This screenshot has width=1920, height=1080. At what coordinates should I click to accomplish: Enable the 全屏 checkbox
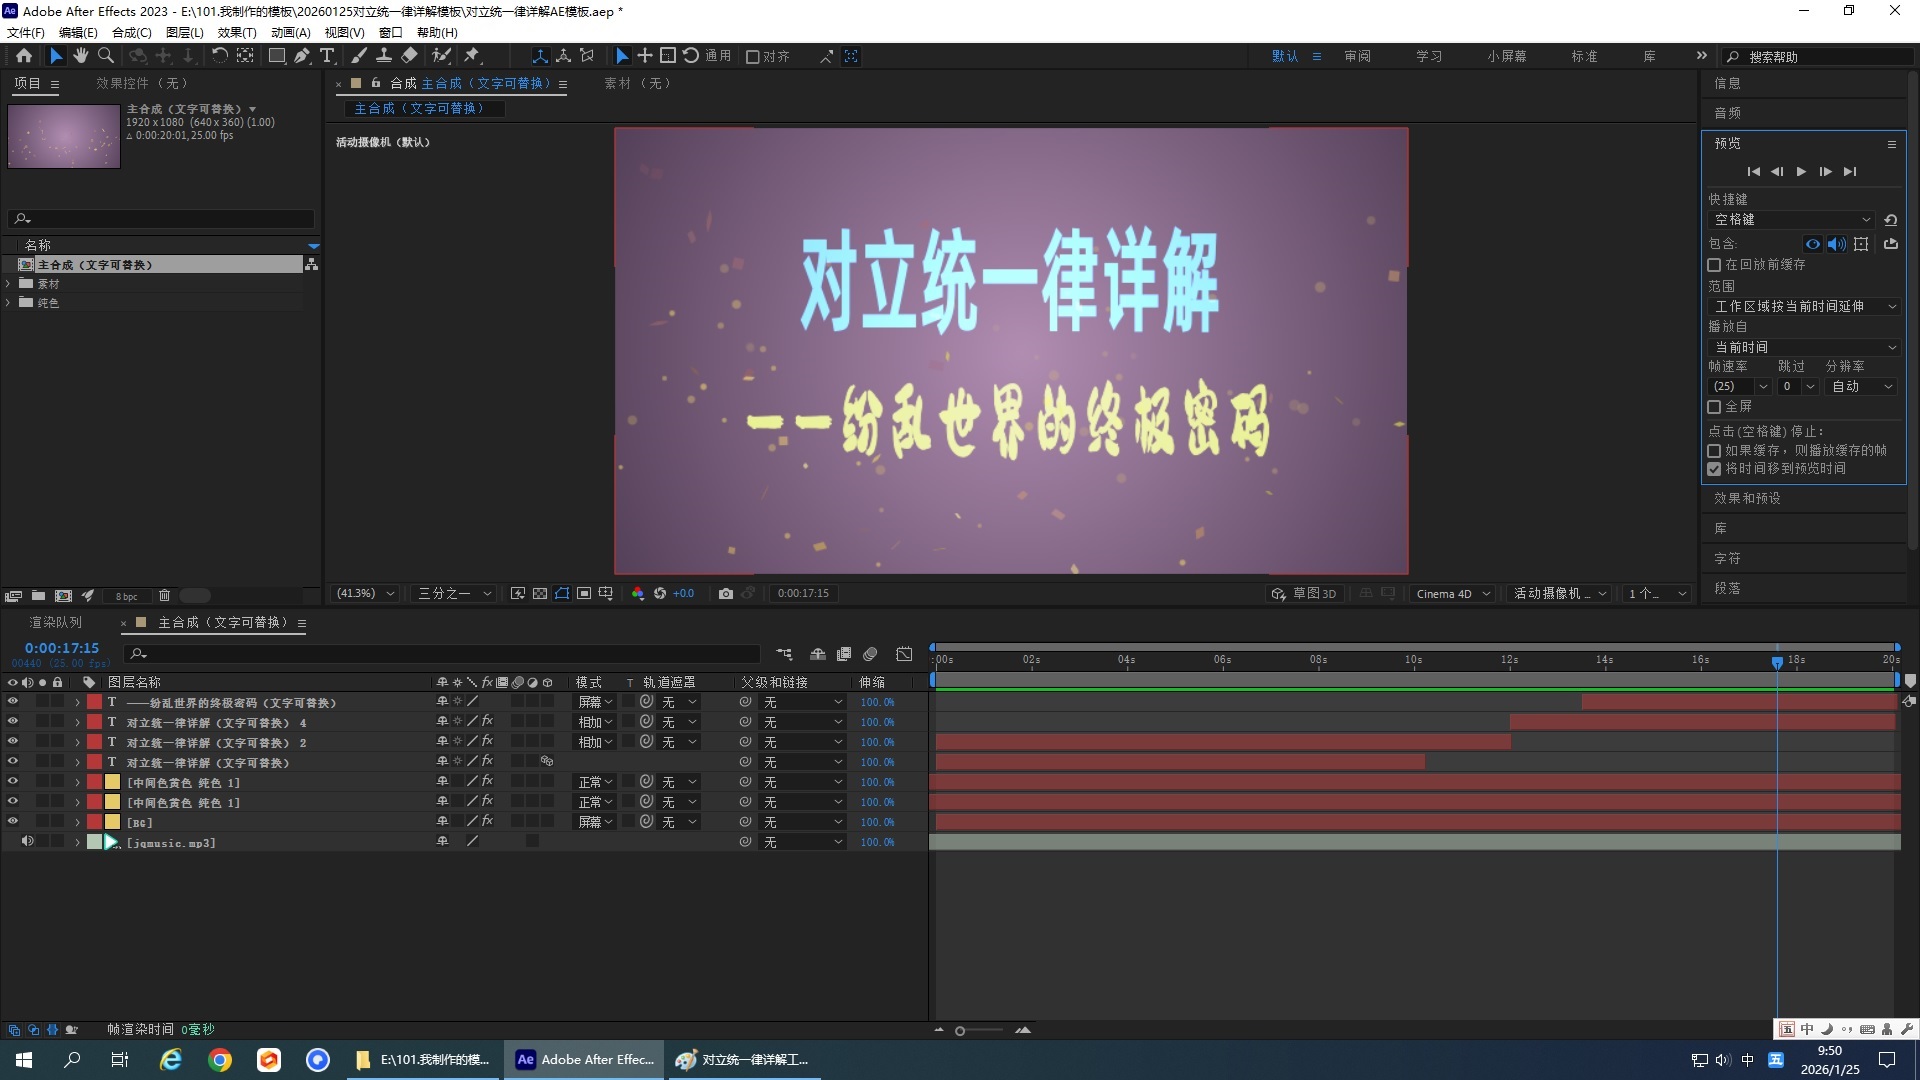point(1714,407)
